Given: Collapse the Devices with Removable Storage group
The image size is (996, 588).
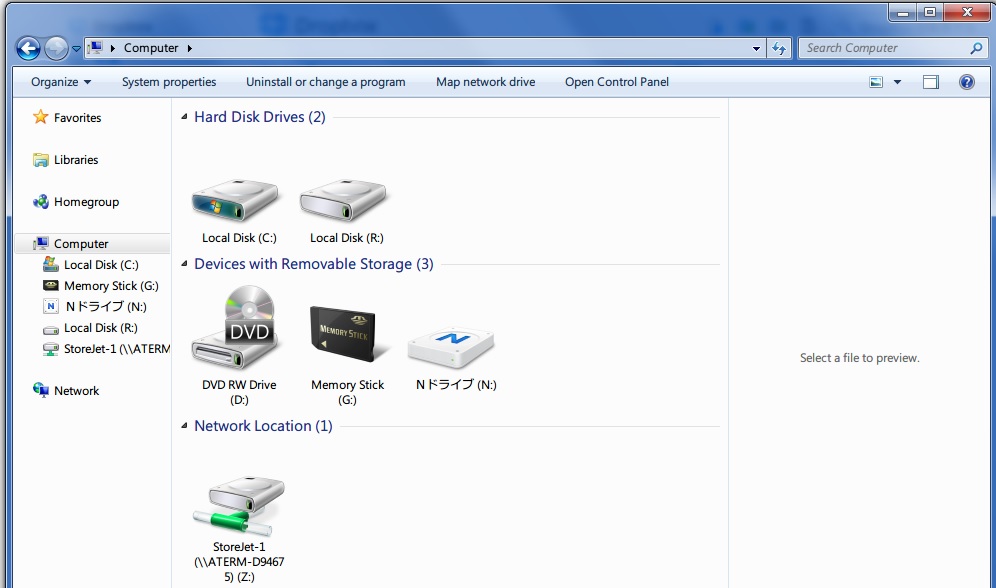Looking at the screenshot, I should click(x=184, y=265).
